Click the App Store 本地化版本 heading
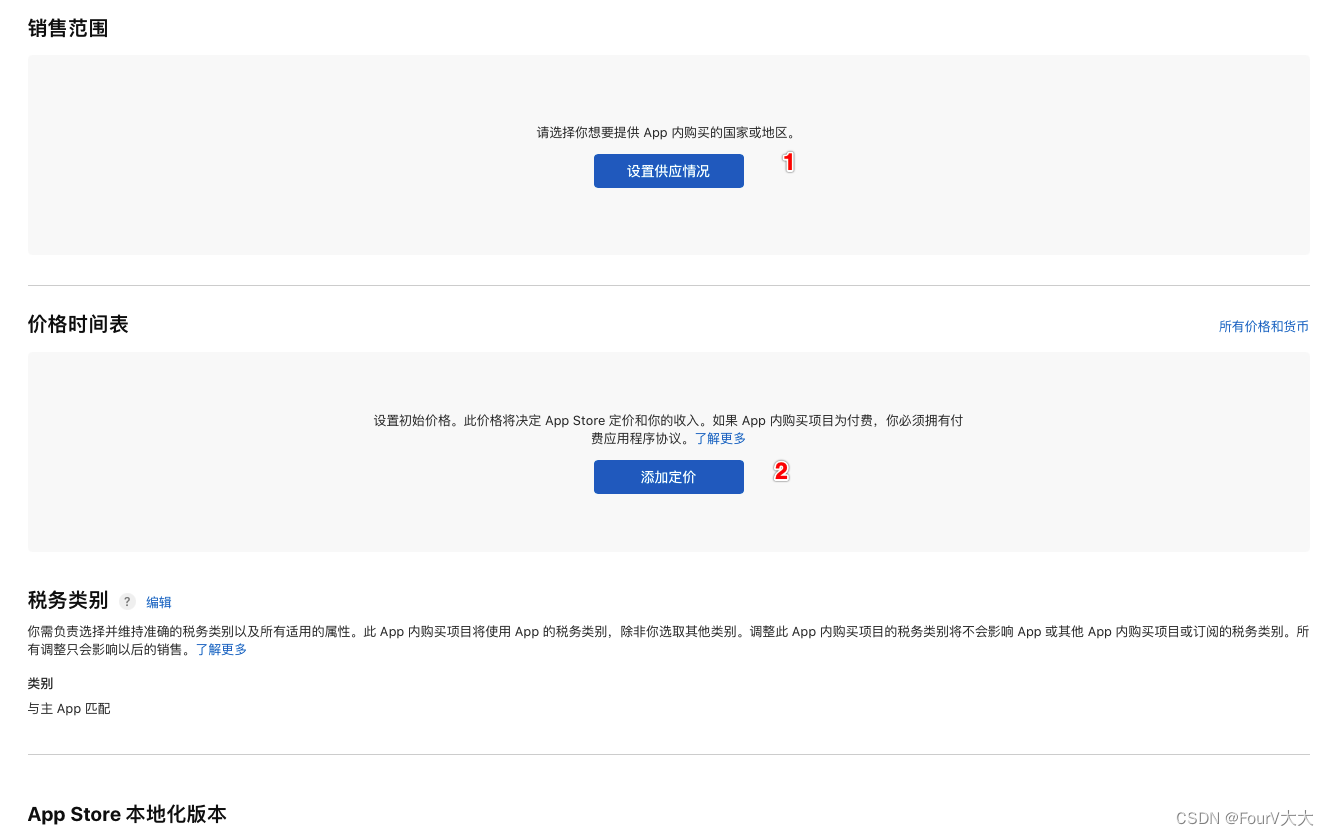Image resolution: width=1329 pixels, height=836 pixels. [127, 814]
